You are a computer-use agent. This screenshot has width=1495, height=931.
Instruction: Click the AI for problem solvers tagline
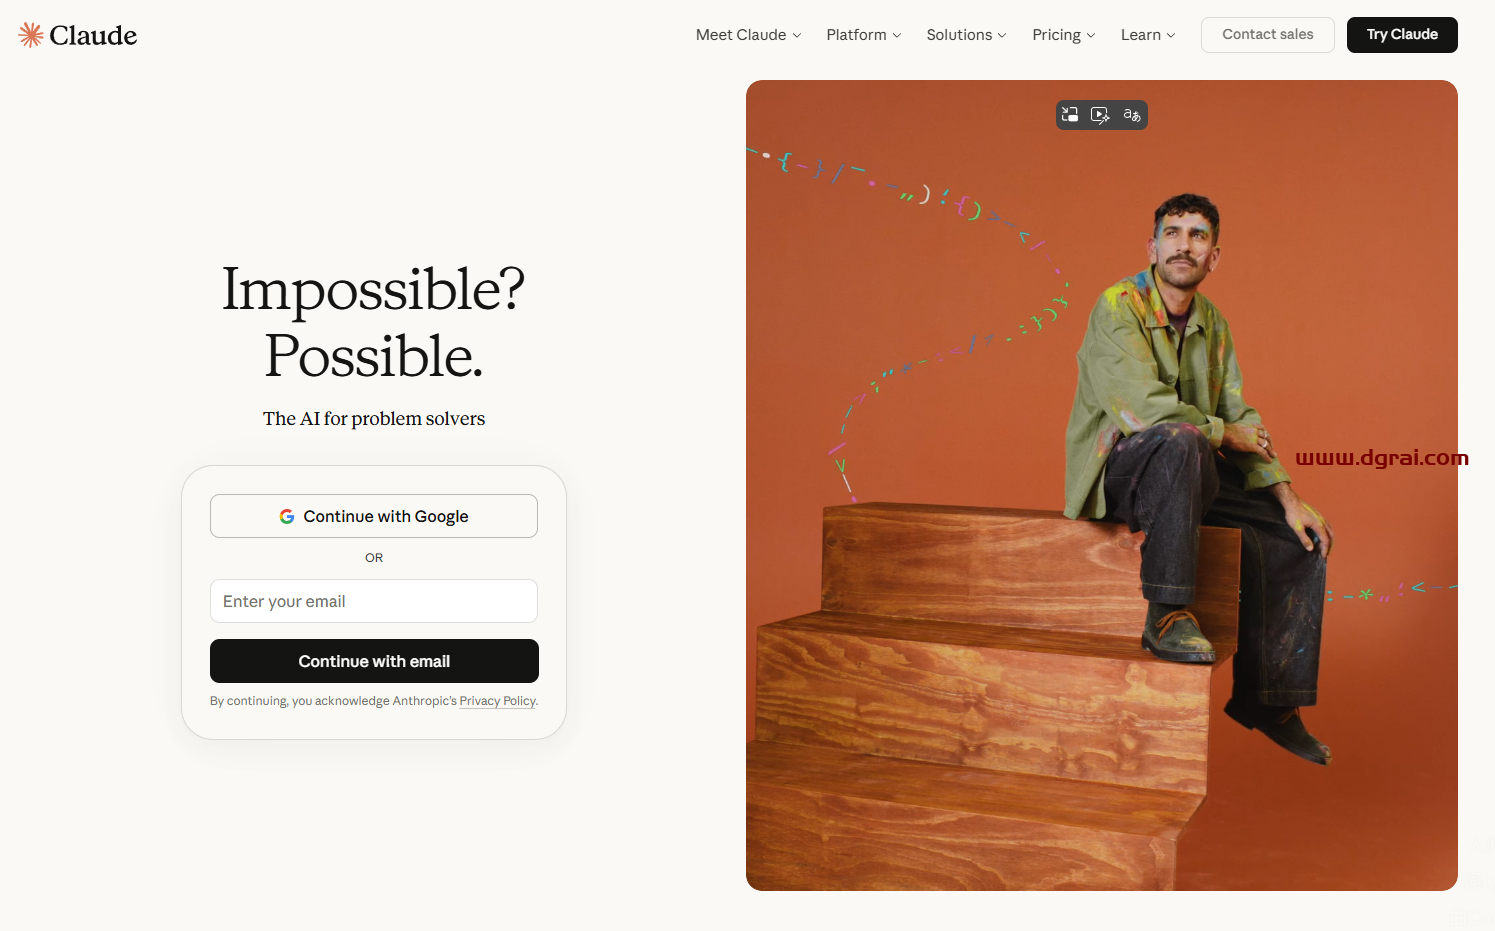pos(374,419)
